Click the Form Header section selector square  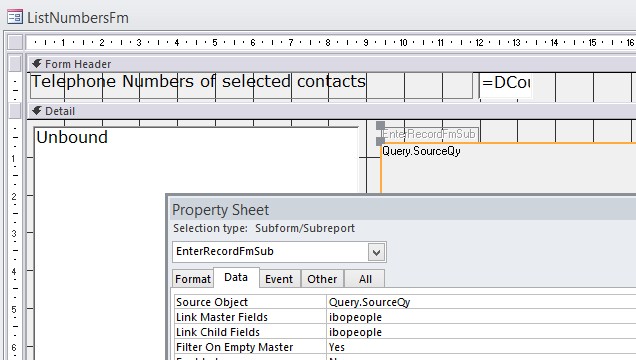click(15, 64)
